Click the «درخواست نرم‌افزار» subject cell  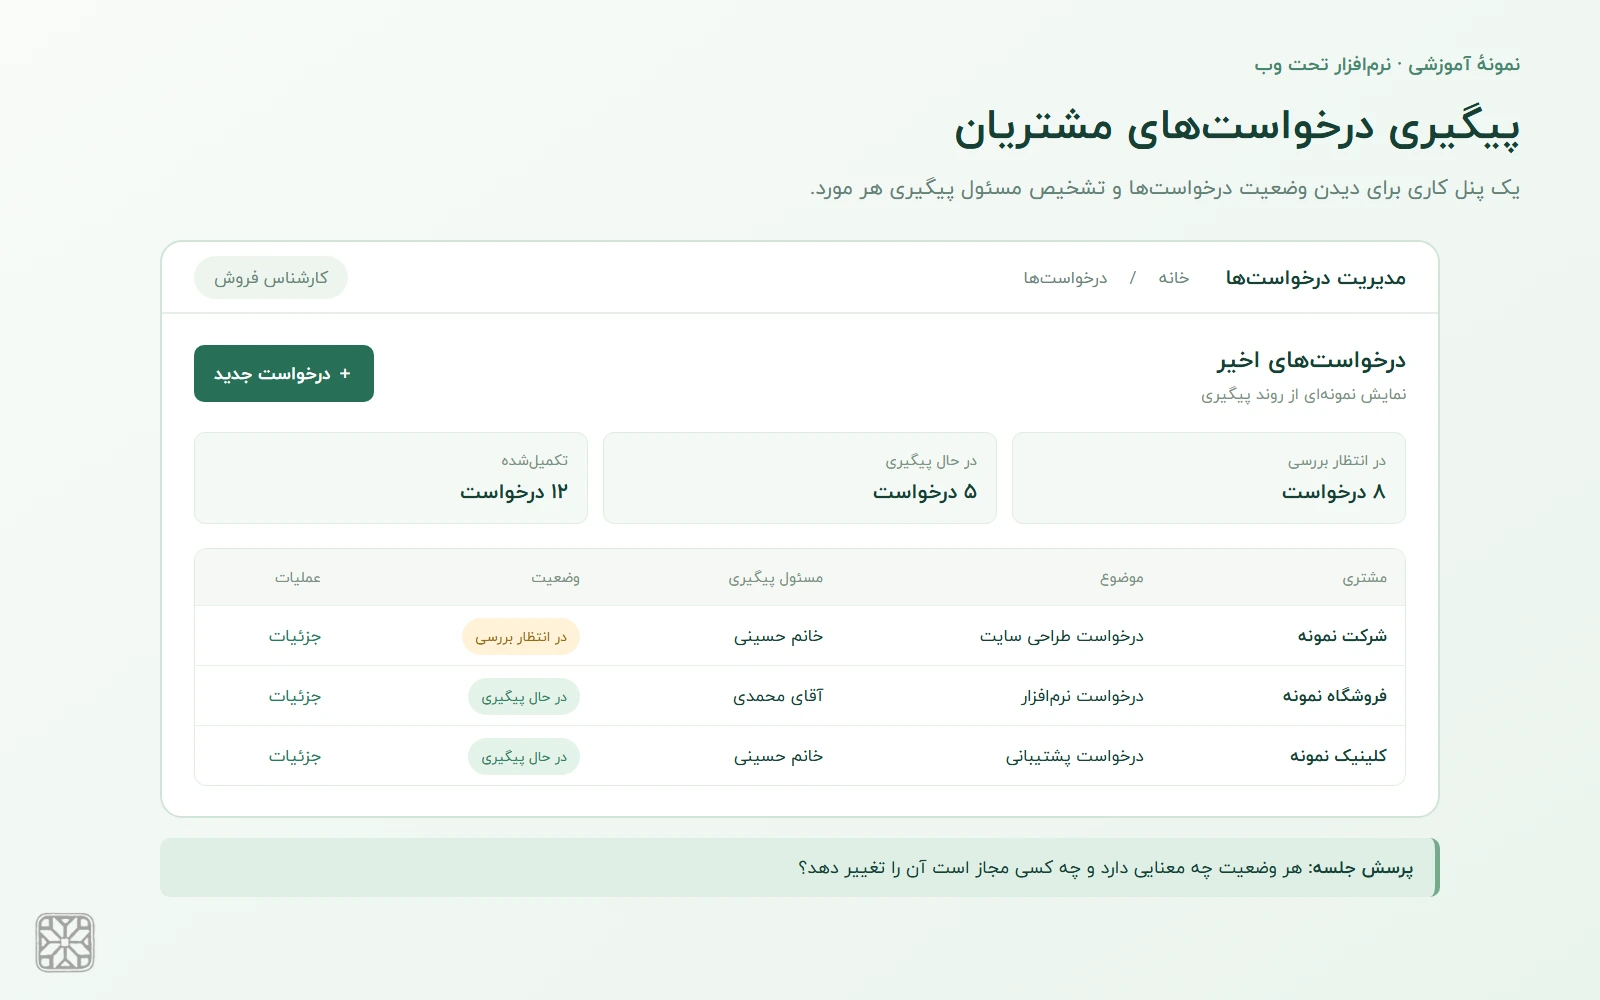(x=1083, y=696)
